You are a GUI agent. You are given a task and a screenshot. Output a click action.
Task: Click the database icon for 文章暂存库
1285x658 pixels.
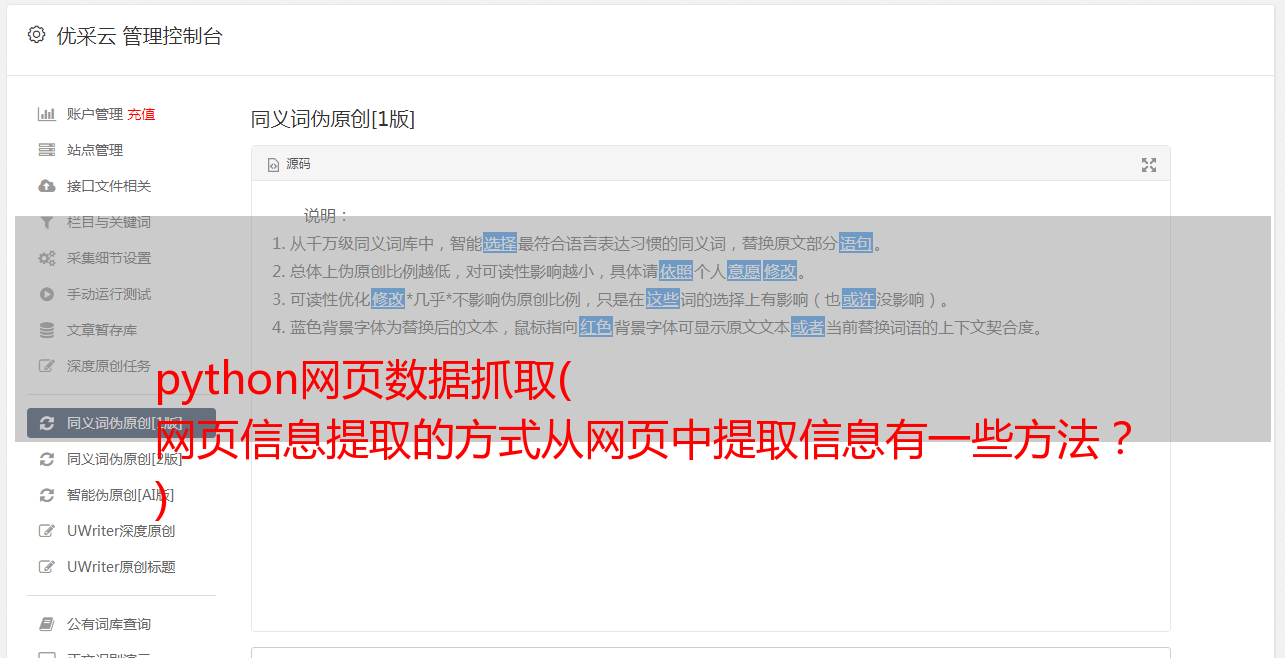coord(46,330)
